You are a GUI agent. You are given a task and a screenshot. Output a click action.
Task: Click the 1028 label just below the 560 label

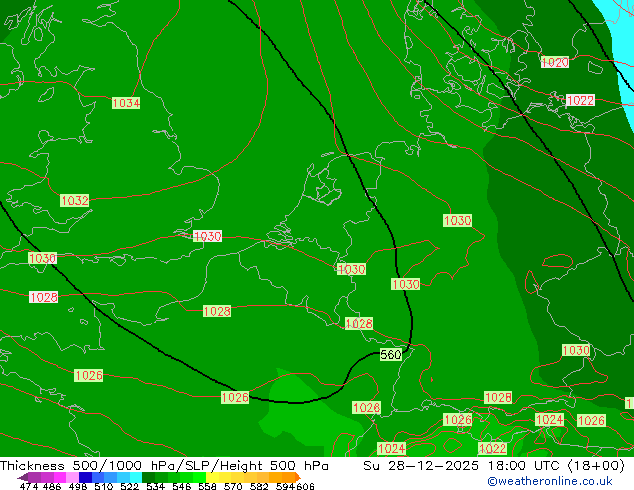pyautogui.click(x=367, y=407)
